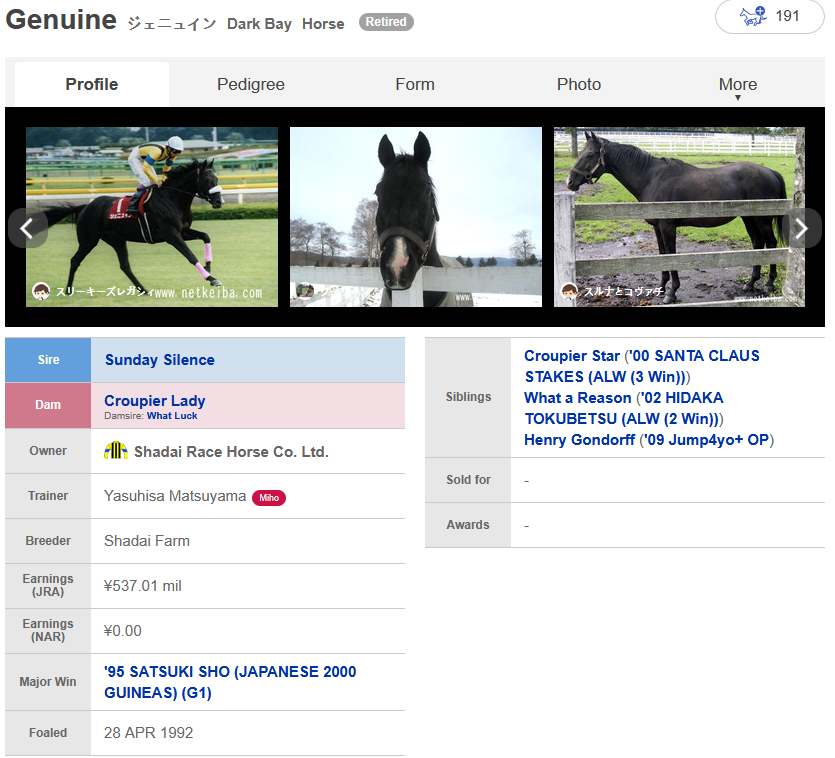Click user avatar on paddock fence photo
This screenshot has width=835, height=758.
point(569,291)
